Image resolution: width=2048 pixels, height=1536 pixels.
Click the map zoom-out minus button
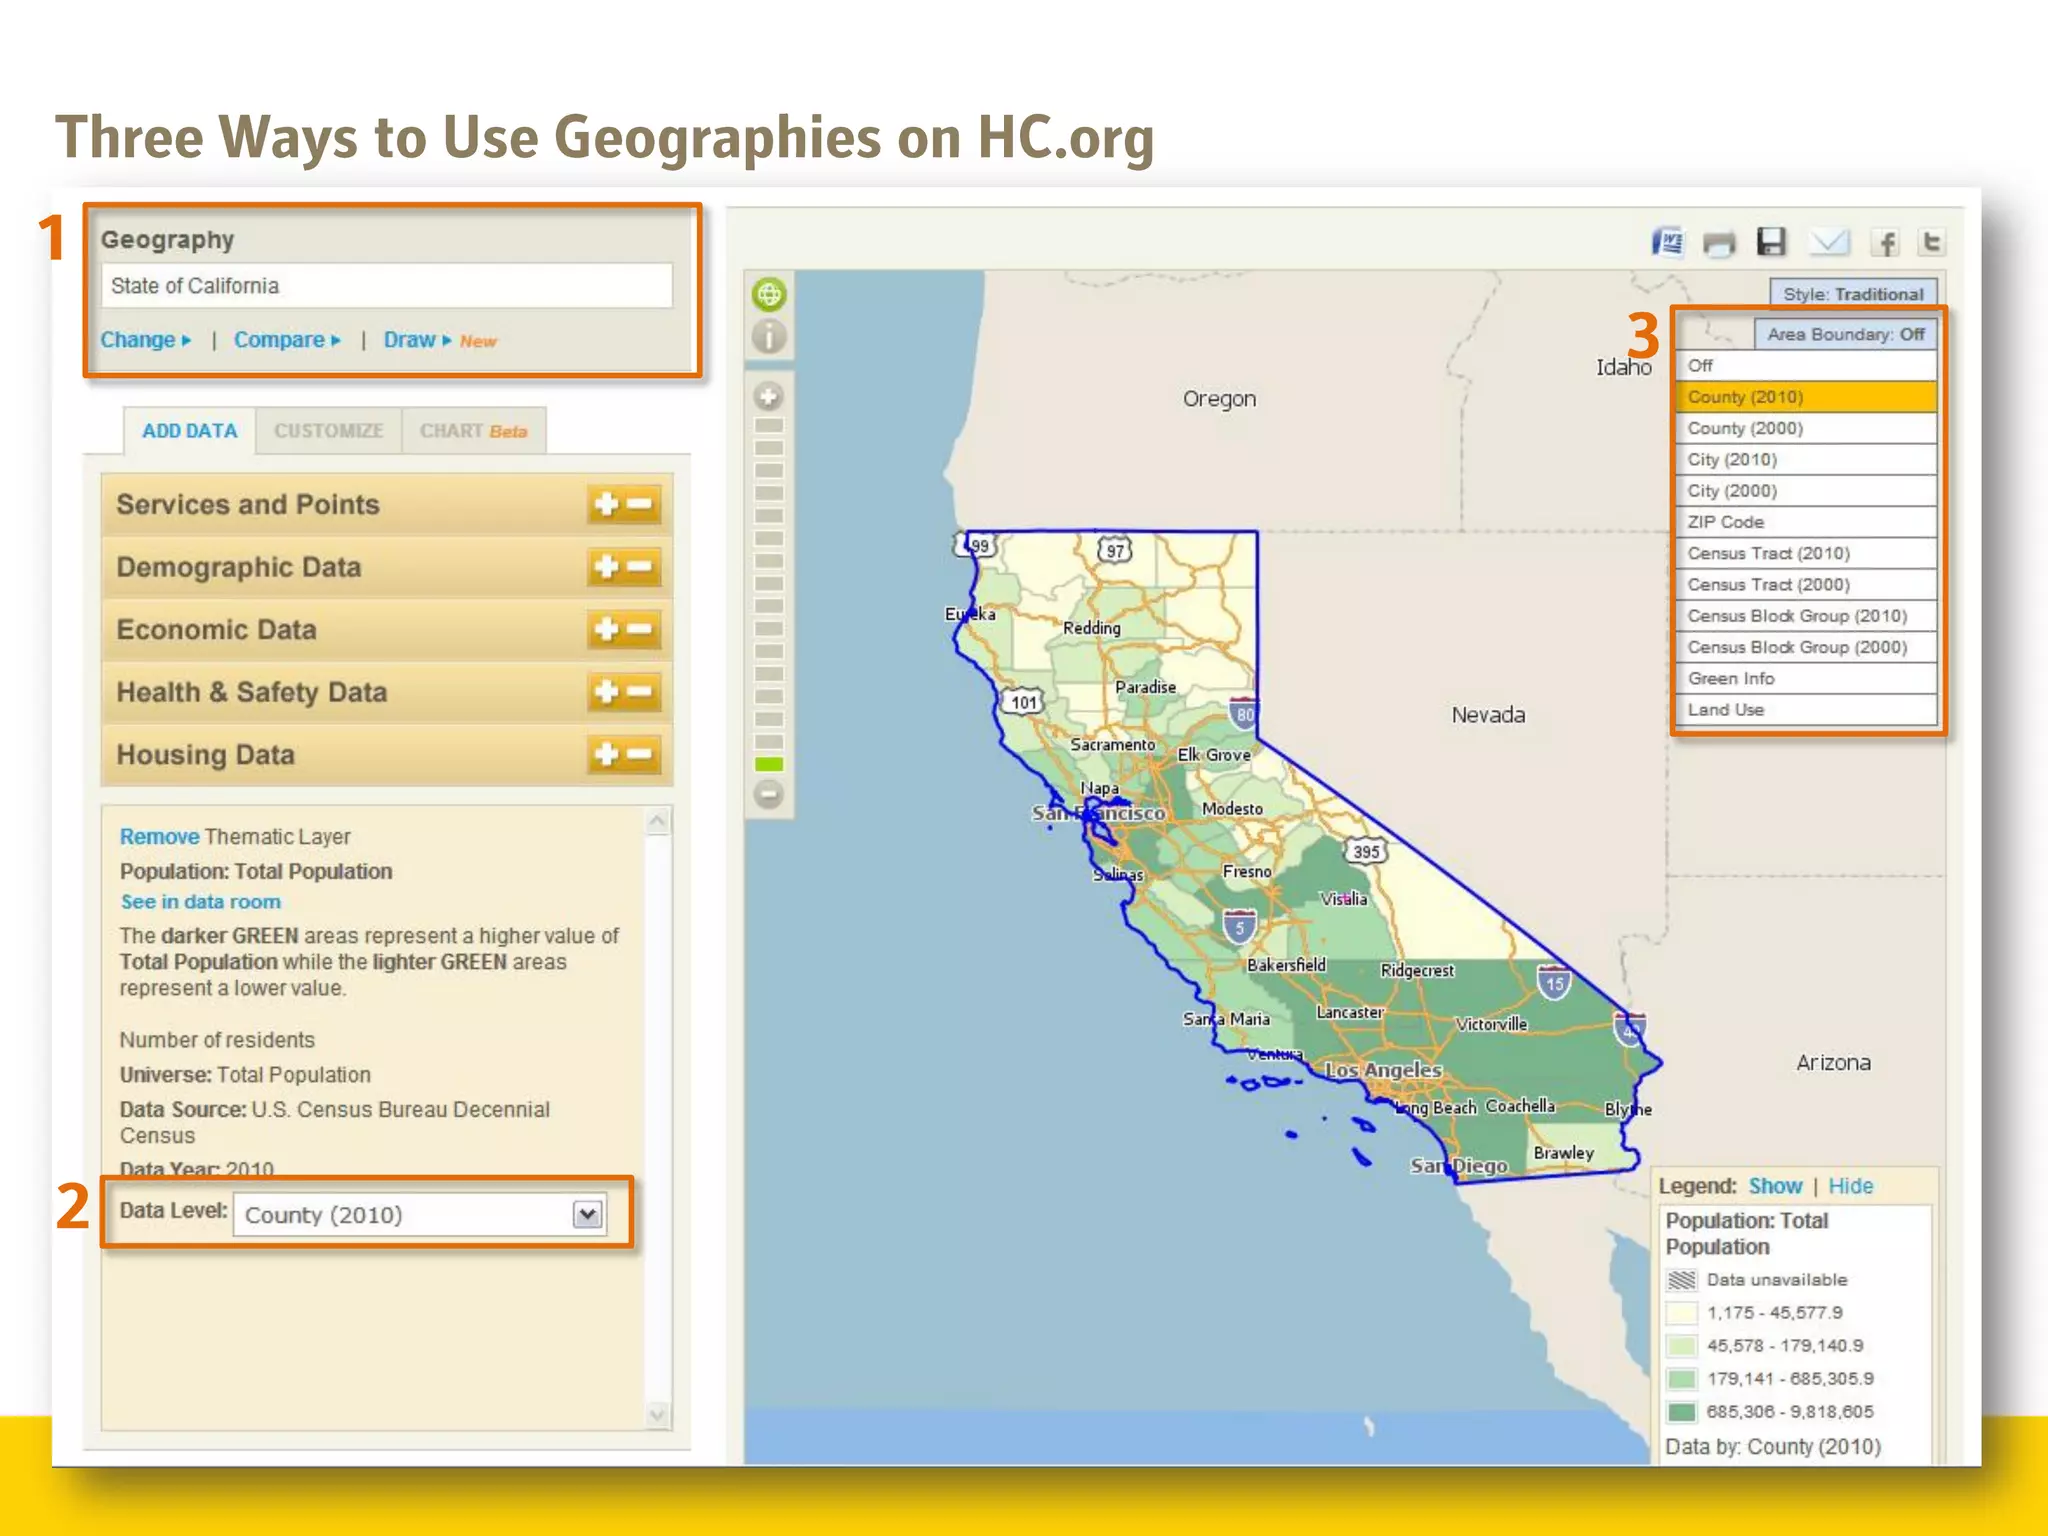(x=769, y=795)
